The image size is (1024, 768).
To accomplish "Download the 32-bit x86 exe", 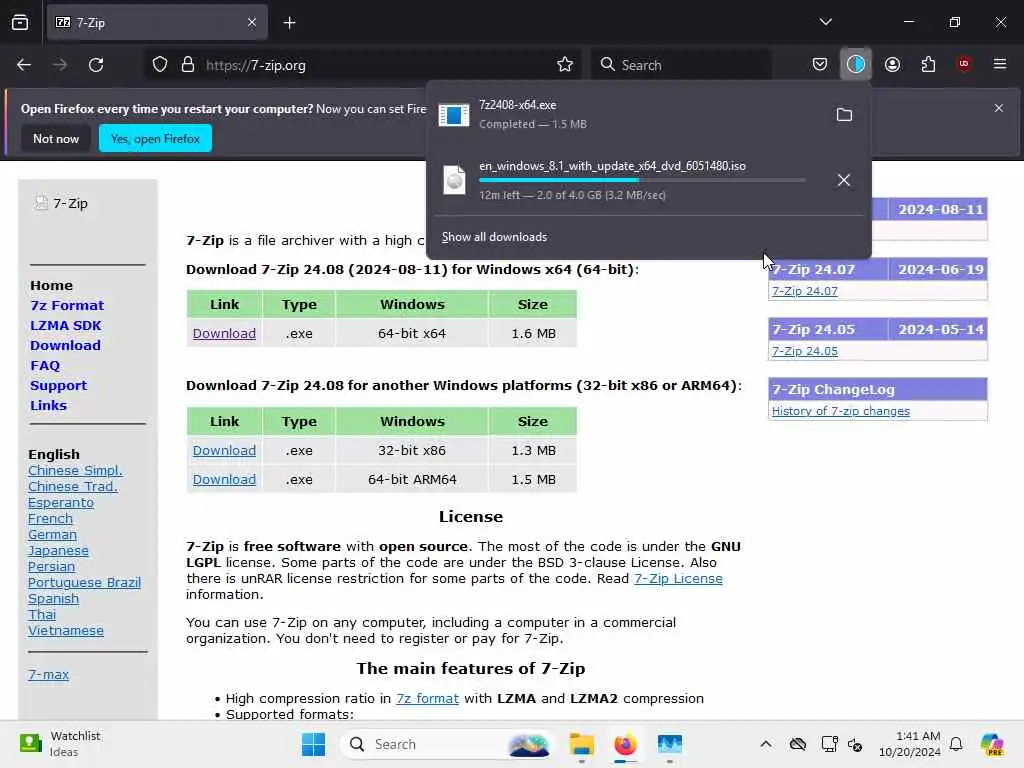I will 224,451.
